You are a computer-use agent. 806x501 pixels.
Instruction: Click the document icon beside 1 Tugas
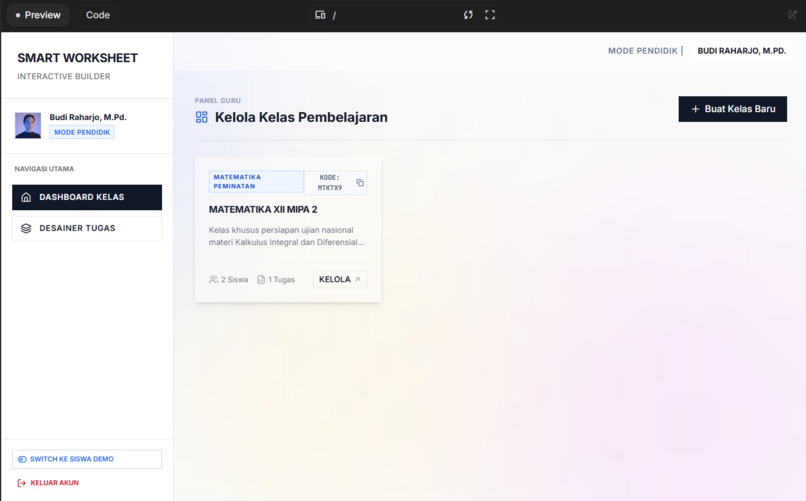(x=261, y=280)
